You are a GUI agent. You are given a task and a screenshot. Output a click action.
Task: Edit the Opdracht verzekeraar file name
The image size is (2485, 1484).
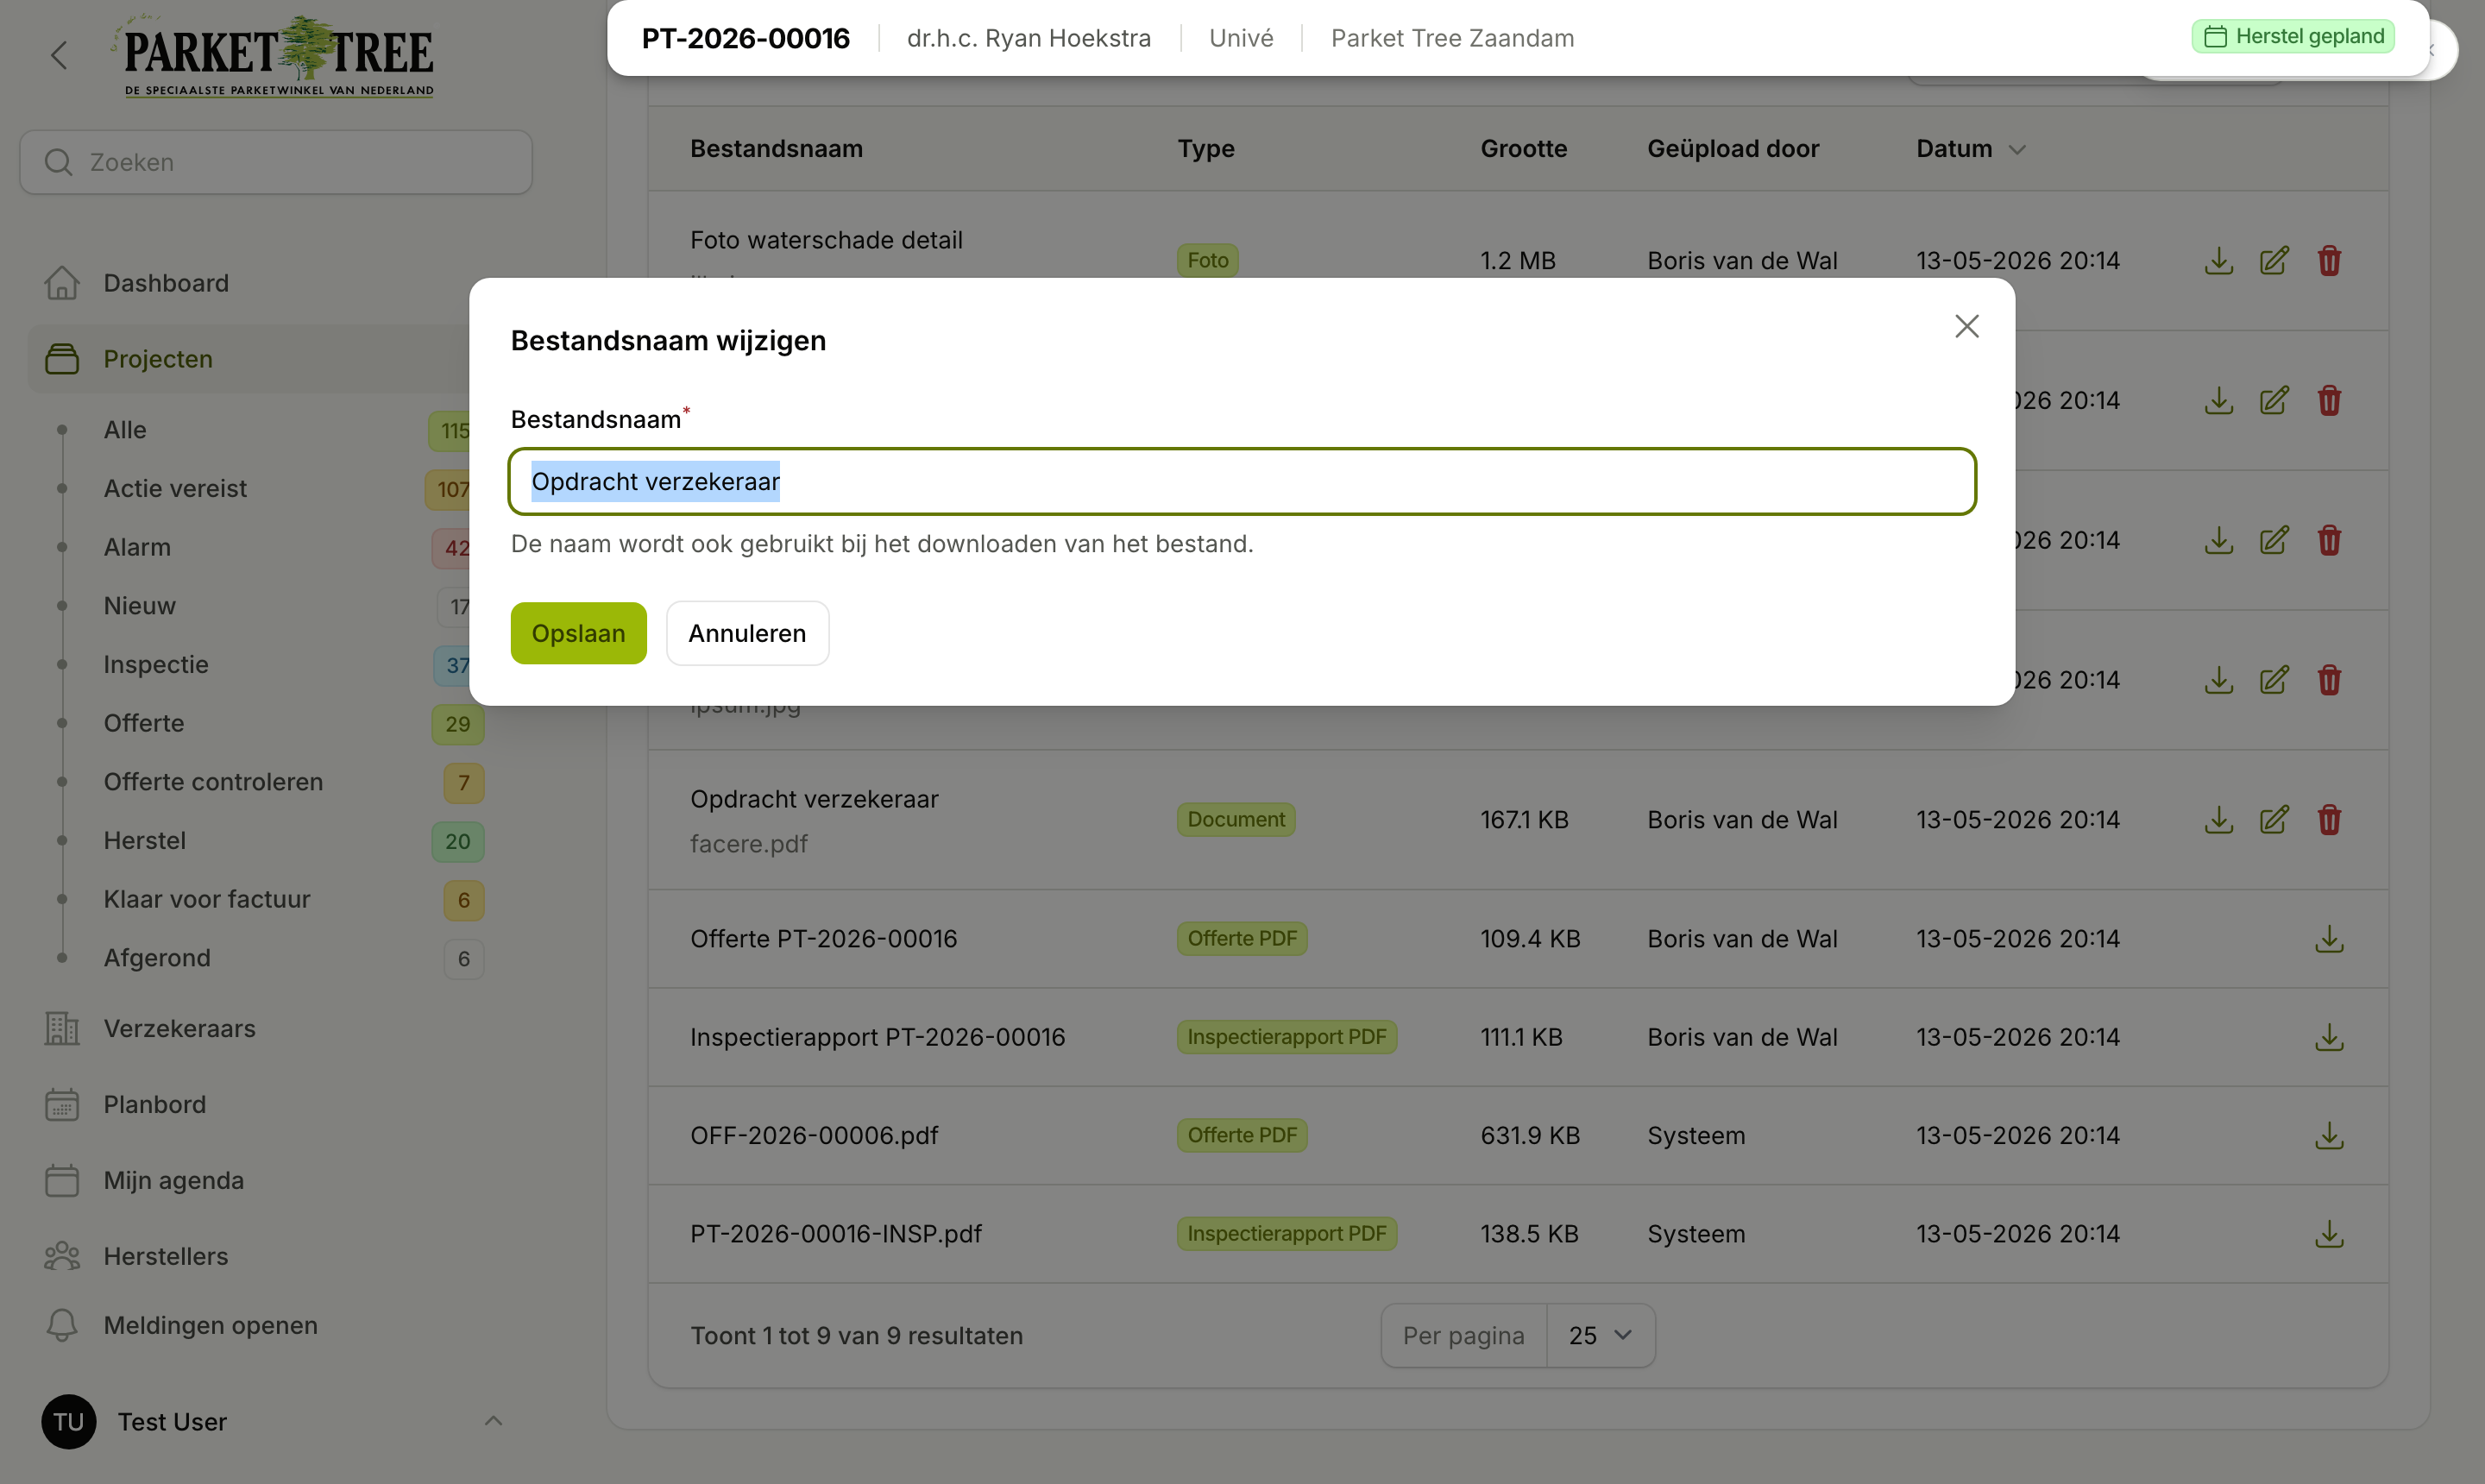(2274, 819)
